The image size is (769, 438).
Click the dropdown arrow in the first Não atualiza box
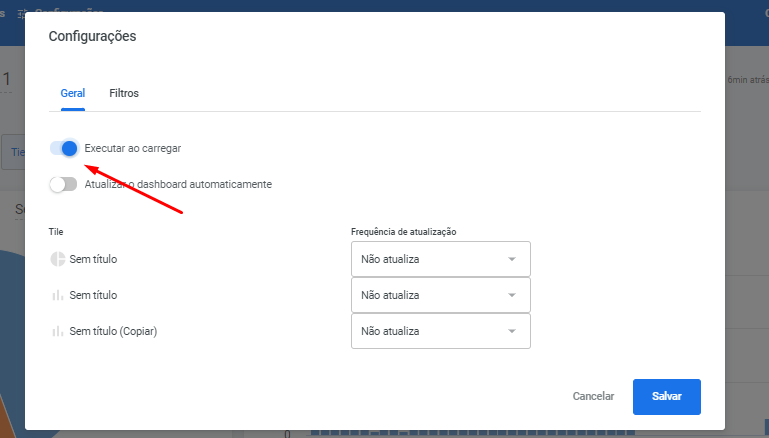[x=512, y=259]
